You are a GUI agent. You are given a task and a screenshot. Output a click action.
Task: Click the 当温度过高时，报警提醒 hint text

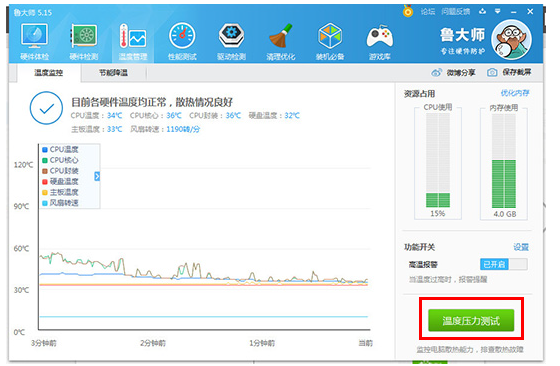point(448,280)
